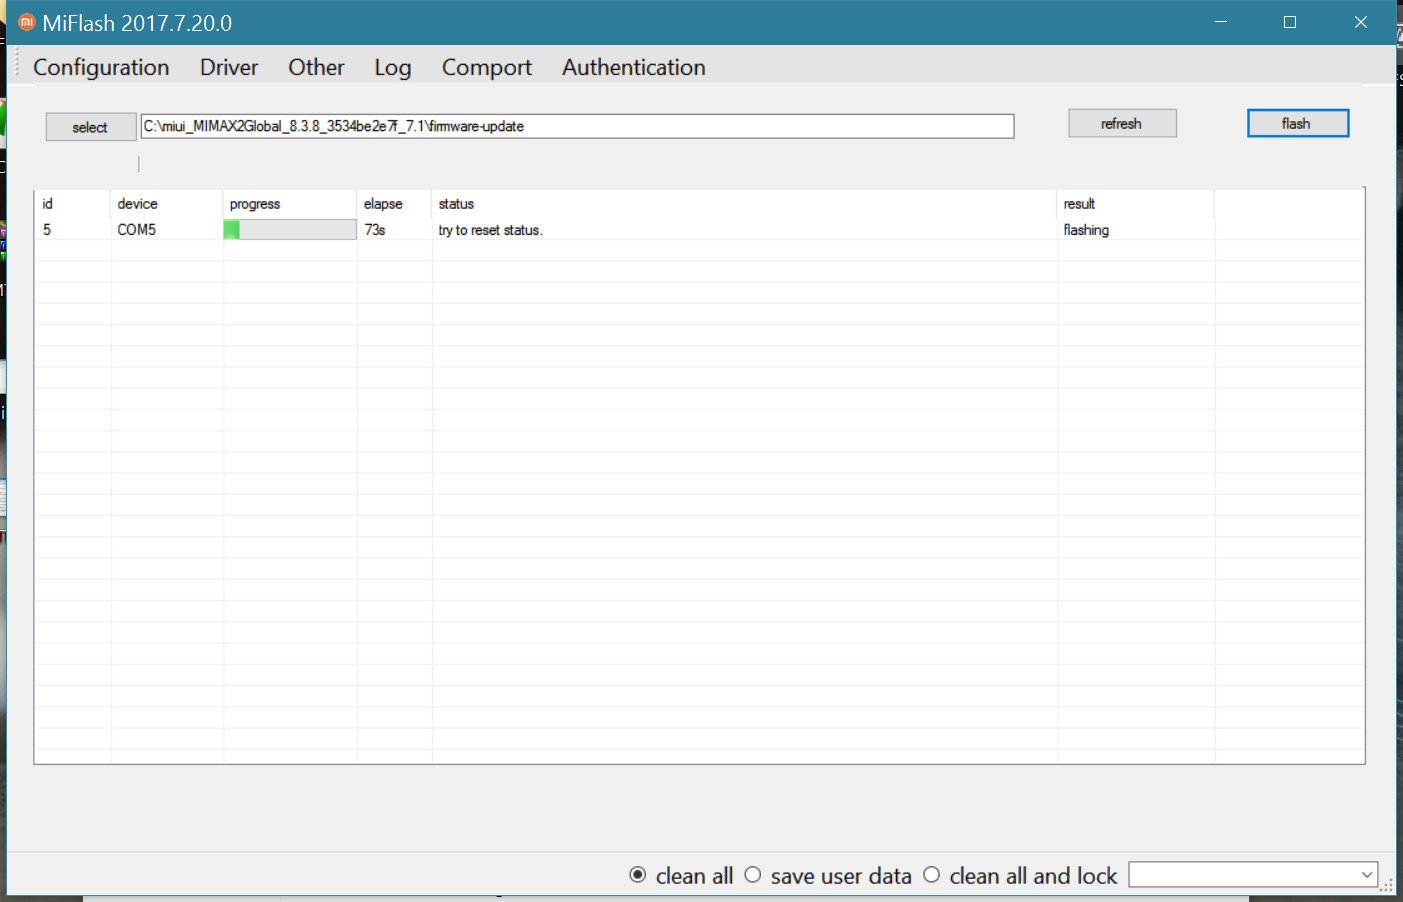Viewport: 1403px width, 902px height.
Task: Open the Comport menu
Action: [x=487, y=67]
